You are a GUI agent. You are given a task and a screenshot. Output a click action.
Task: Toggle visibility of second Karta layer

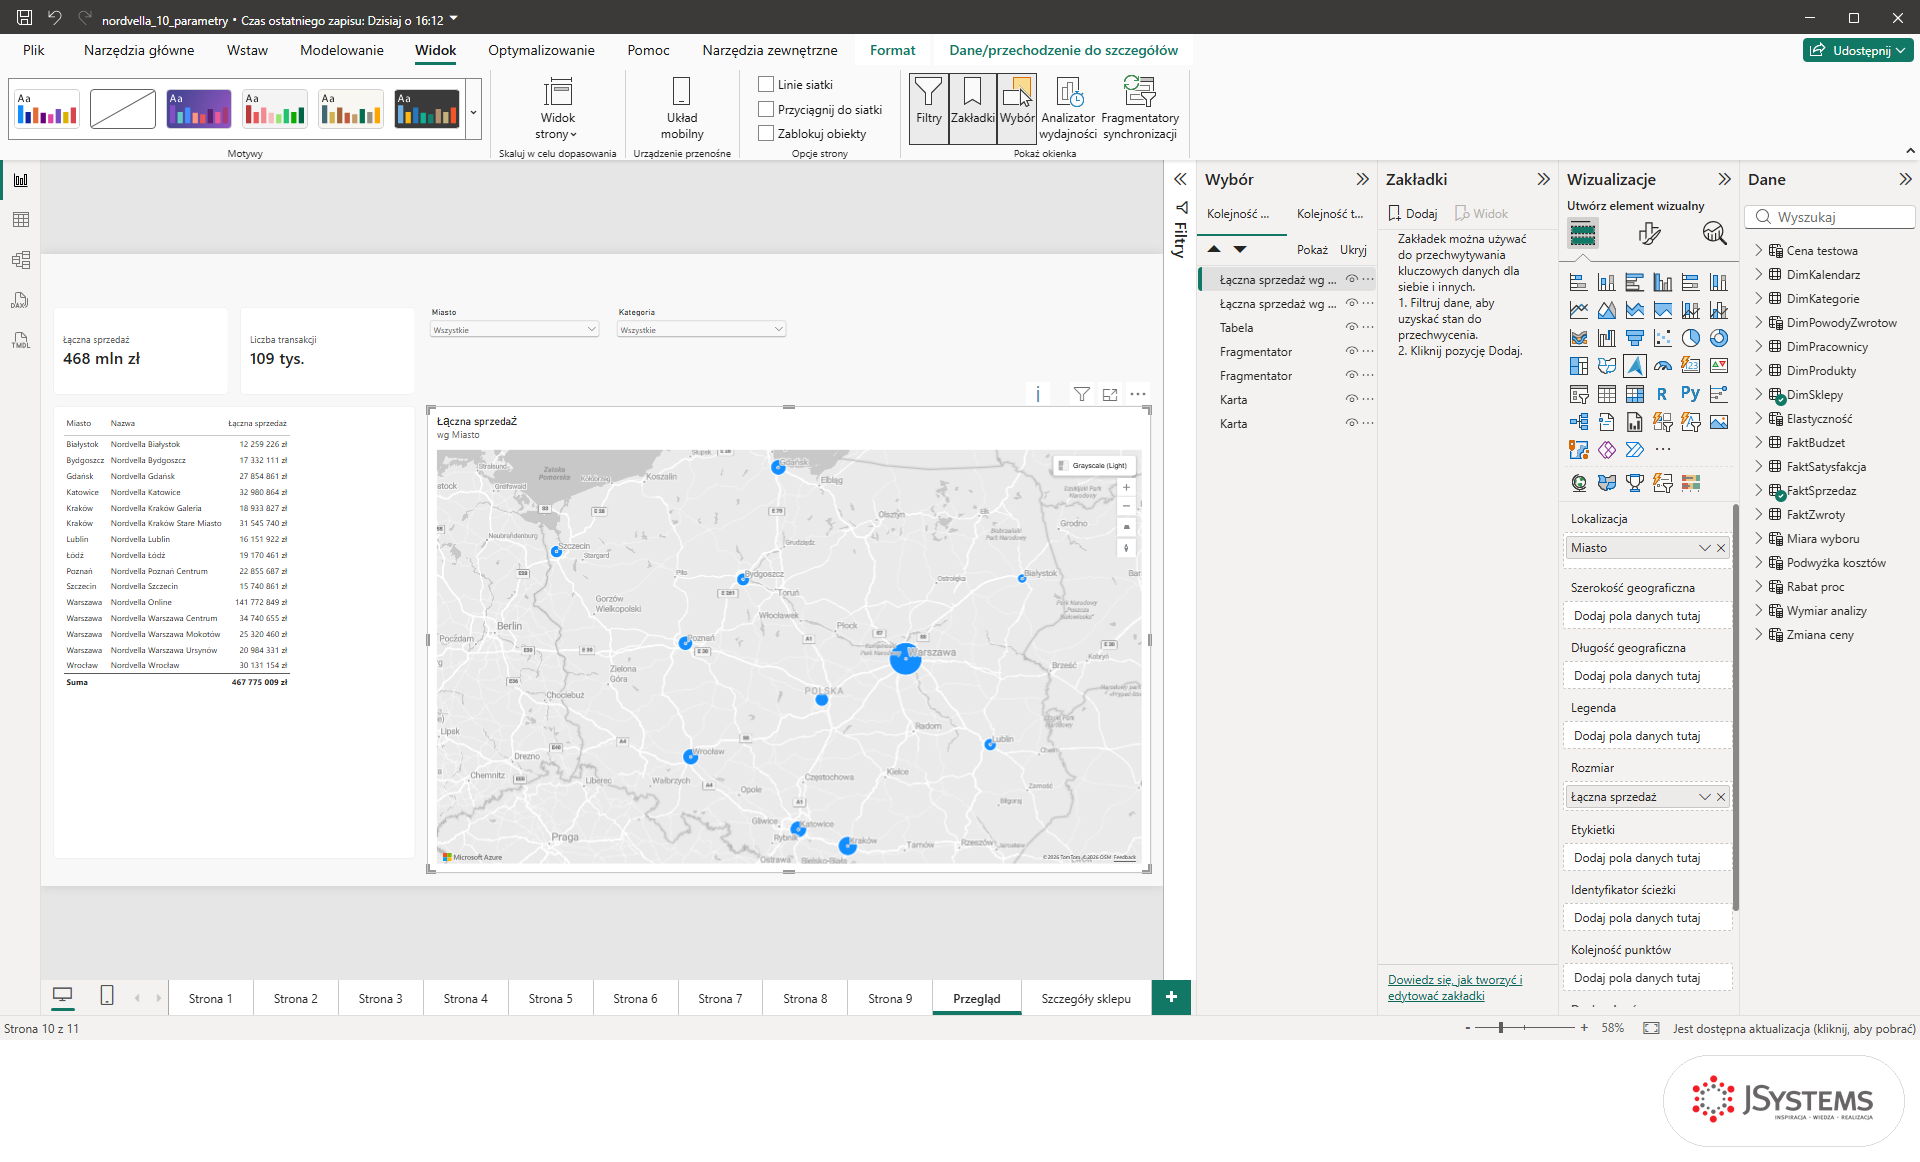click(1351, 424)
